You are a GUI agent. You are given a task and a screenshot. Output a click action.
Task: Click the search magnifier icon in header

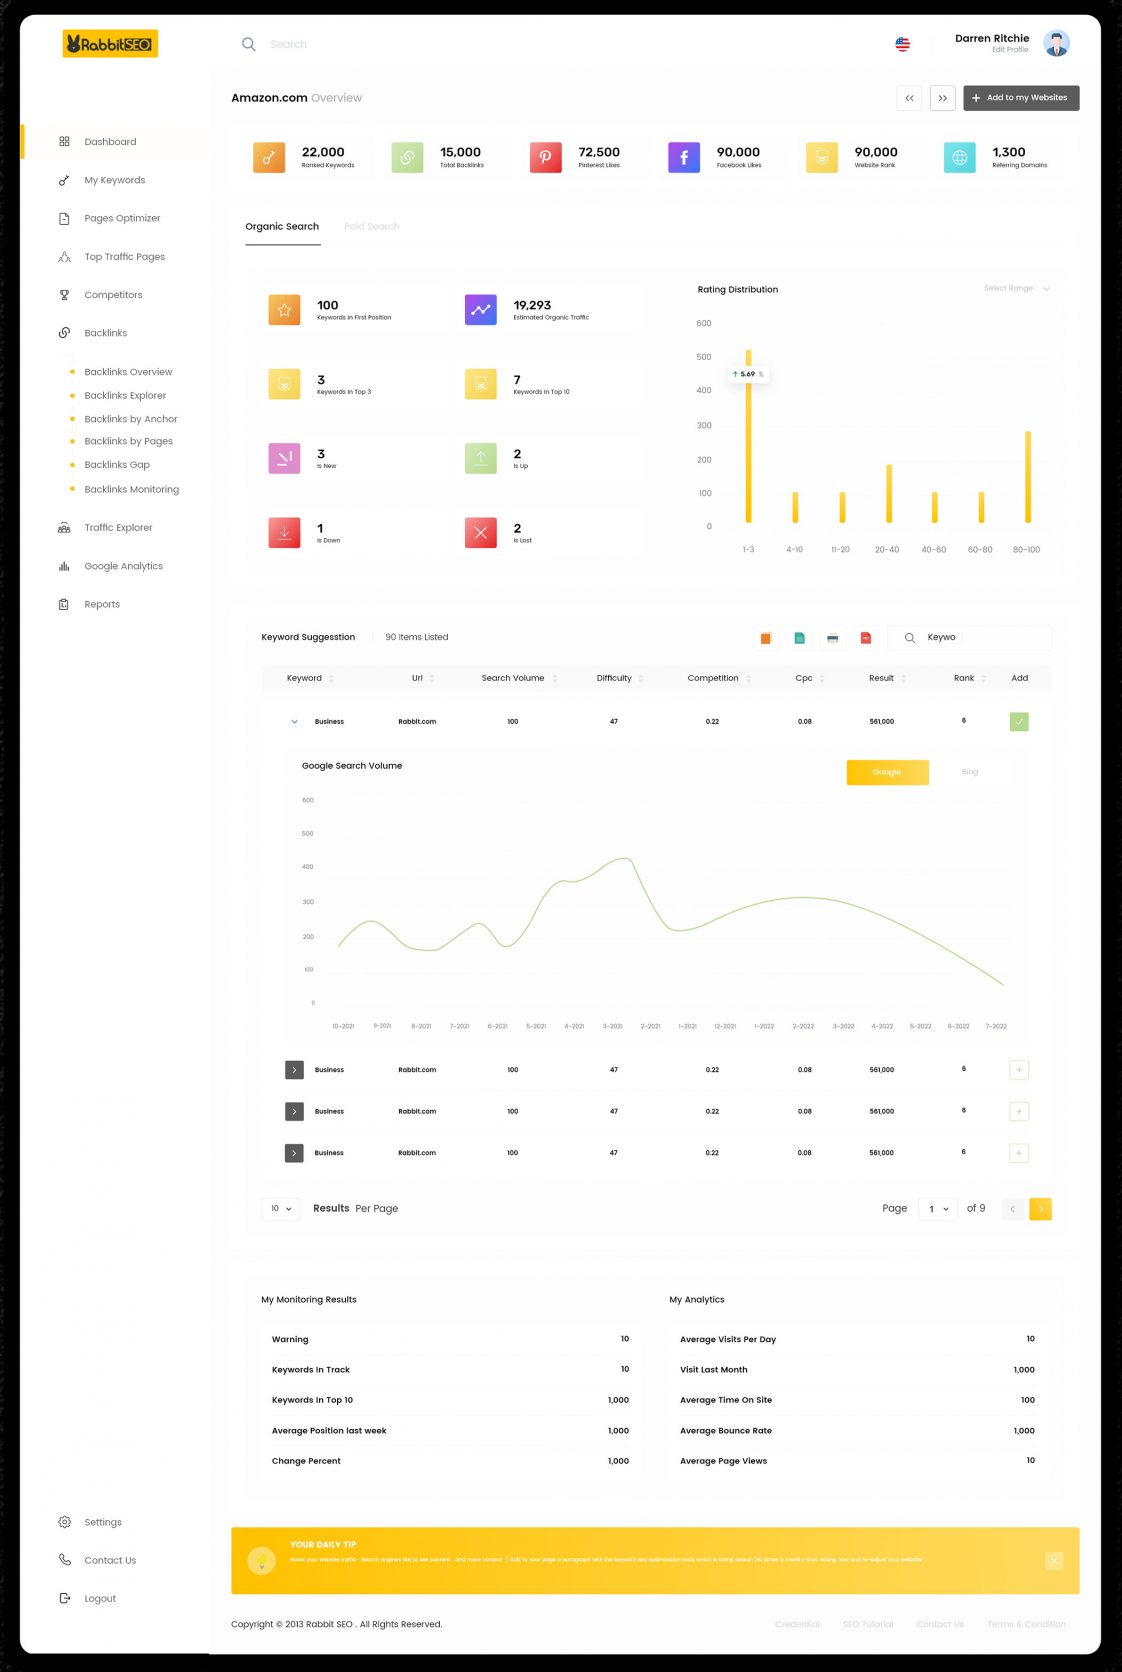tap(249, 44)
